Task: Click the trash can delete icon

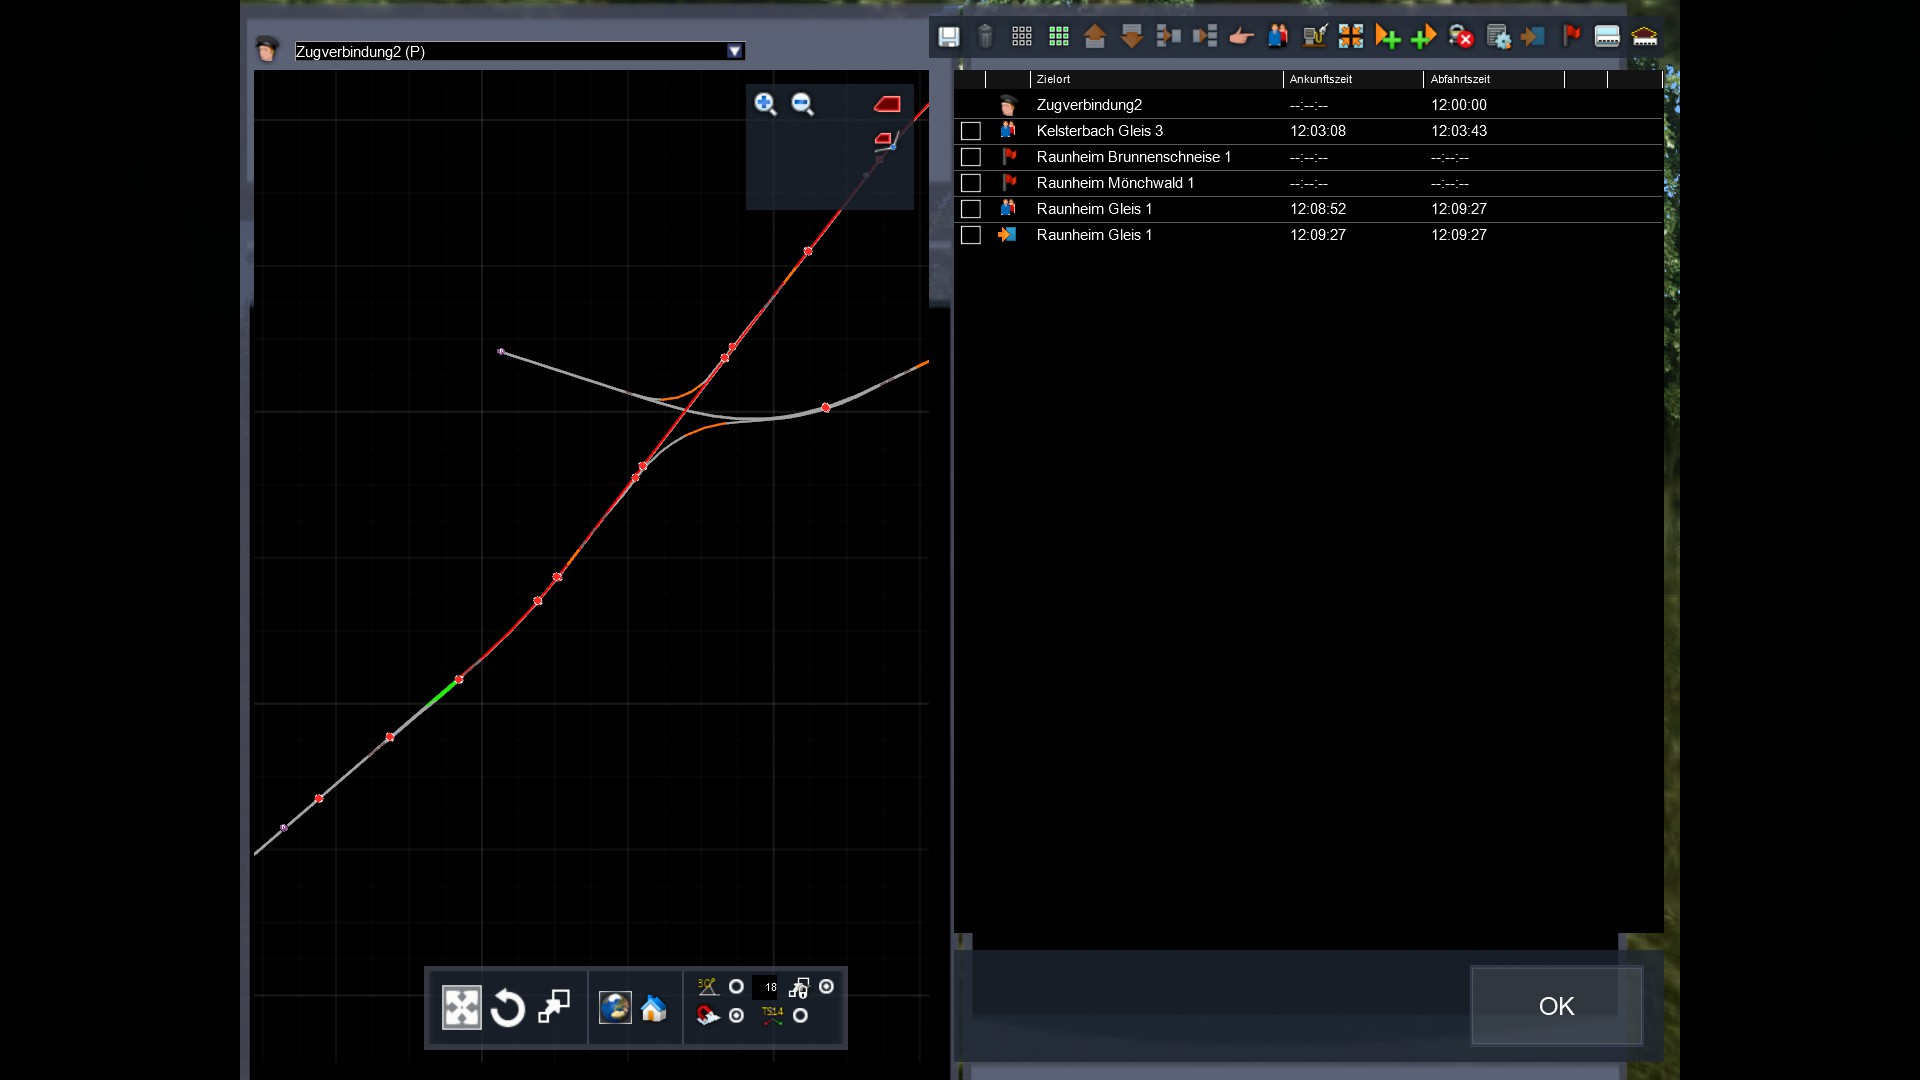Action: pos(985,37)
